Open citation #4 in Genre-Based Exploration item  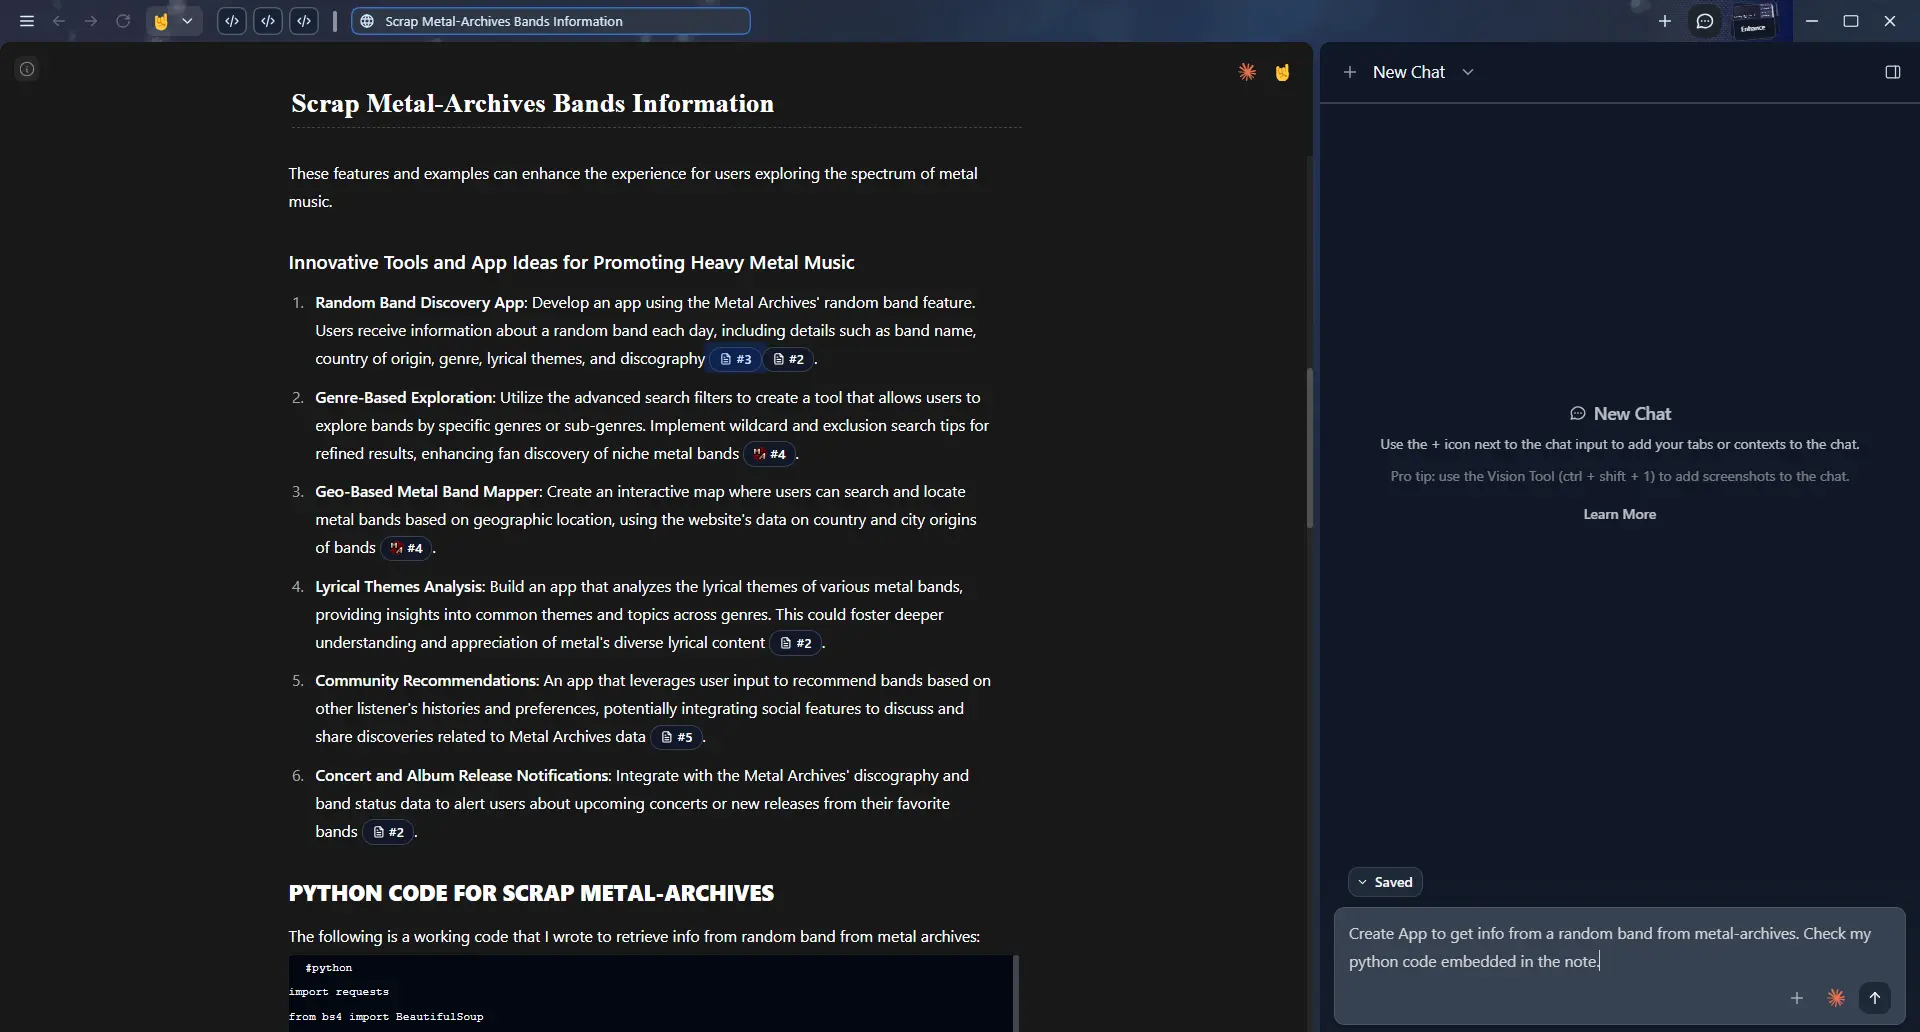tap(770, 454)
